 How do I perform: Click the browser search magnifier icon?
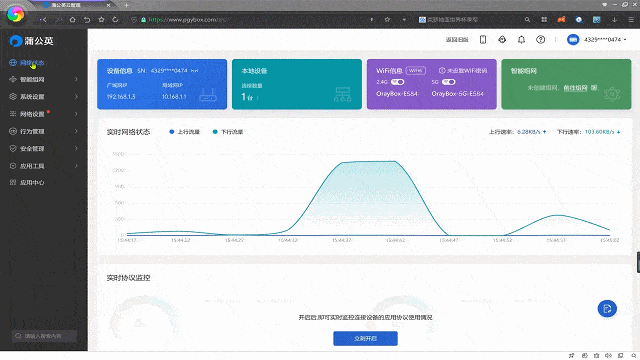point(527,19)
